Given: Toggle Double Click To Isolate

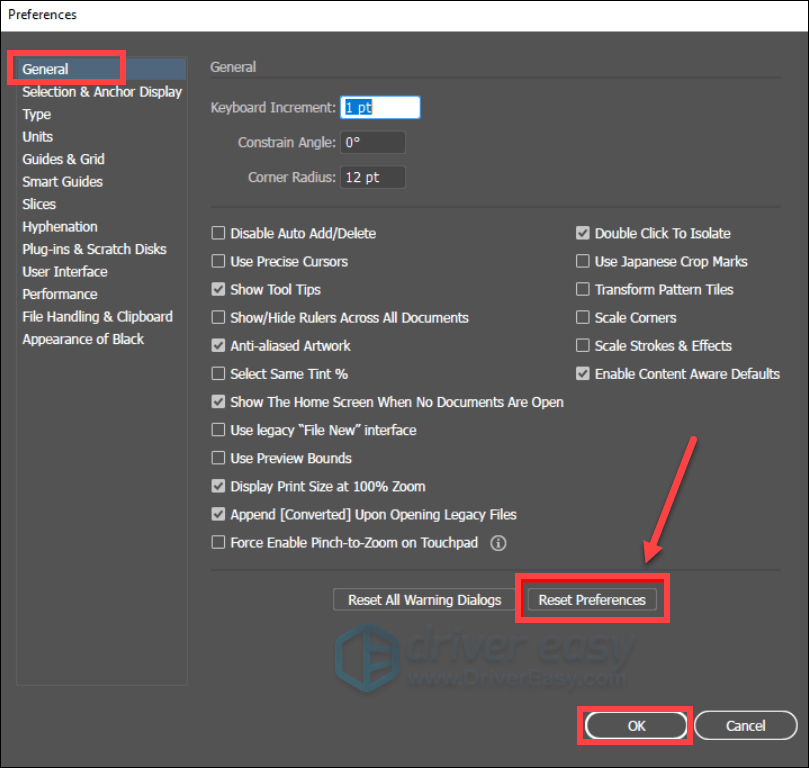Looking at the screenshot, I should click(582, 234).
